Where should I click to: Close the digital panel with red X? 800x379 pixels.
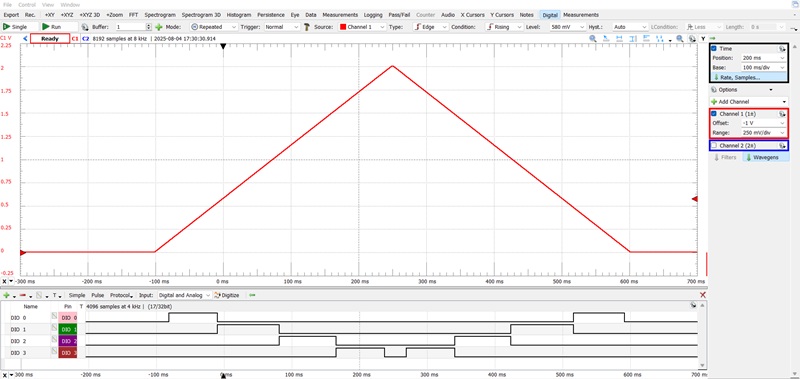[x=703, y=295]
